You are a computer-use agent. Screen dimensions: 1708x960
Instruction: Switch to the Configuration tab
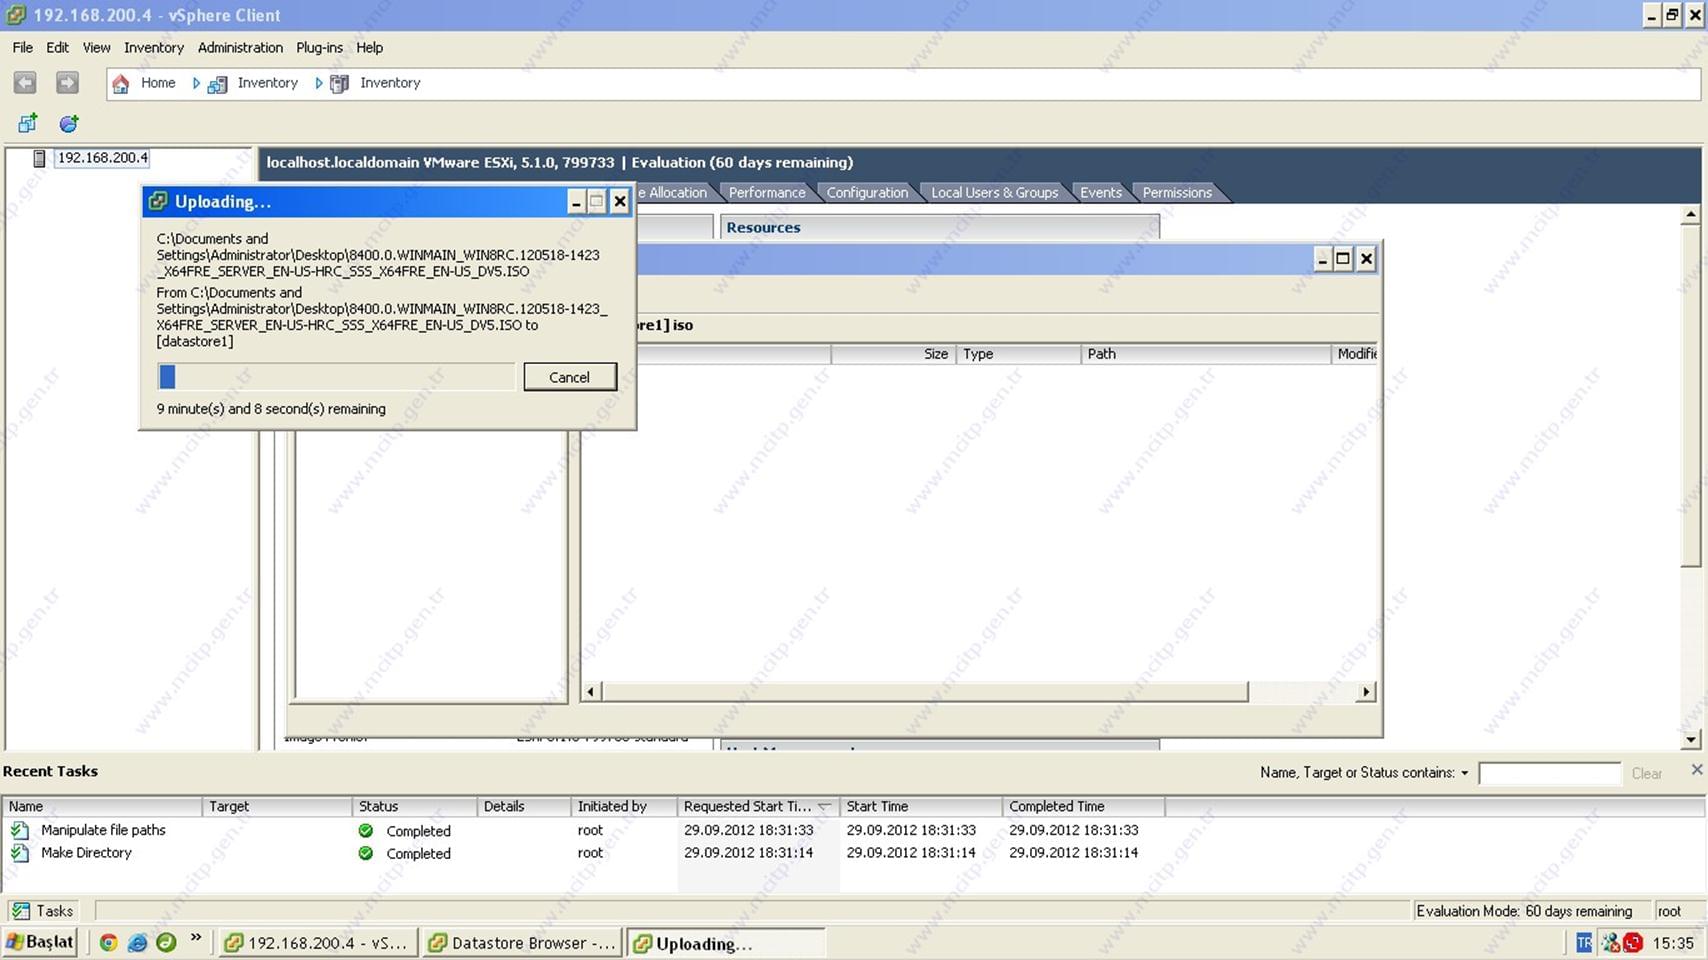[x=867, y=192]
